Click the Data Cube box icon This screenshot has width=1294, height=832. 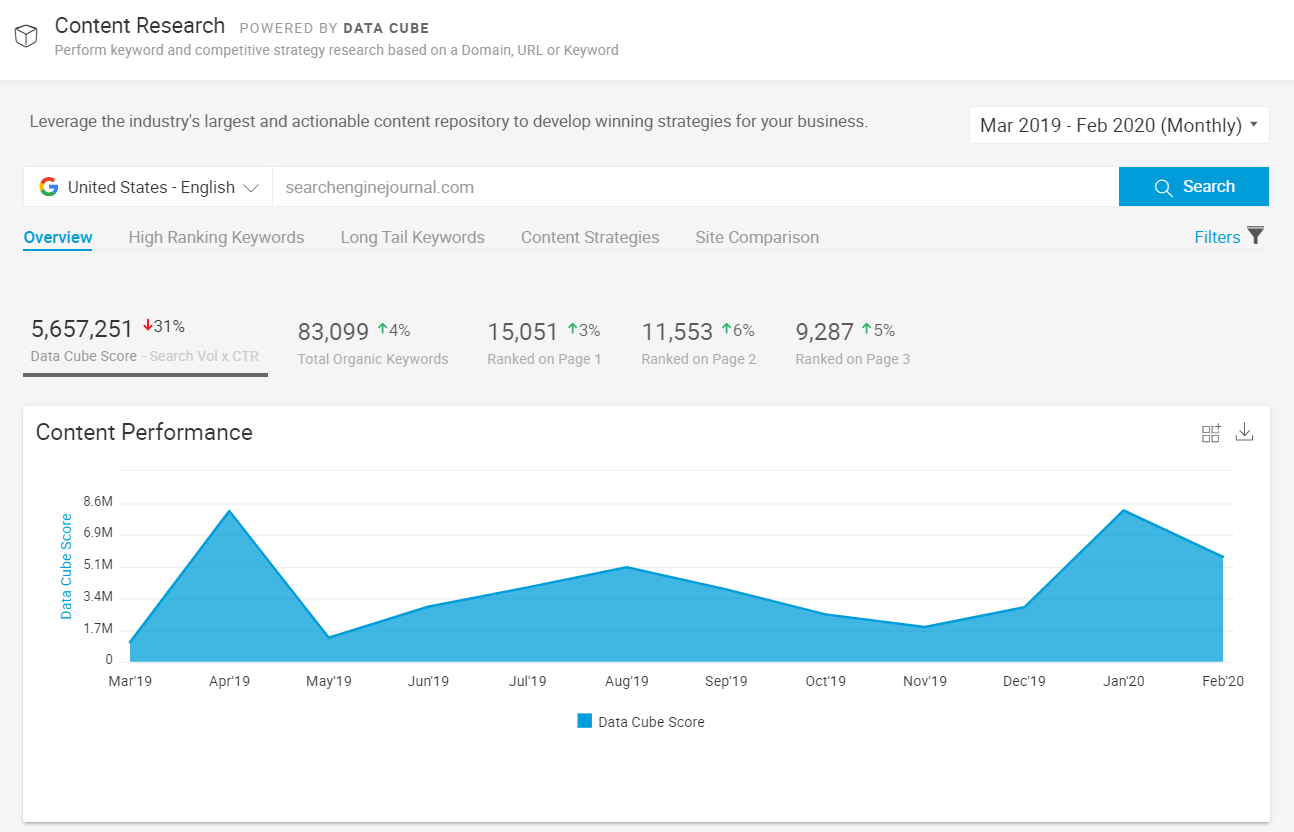pos(26,37)
